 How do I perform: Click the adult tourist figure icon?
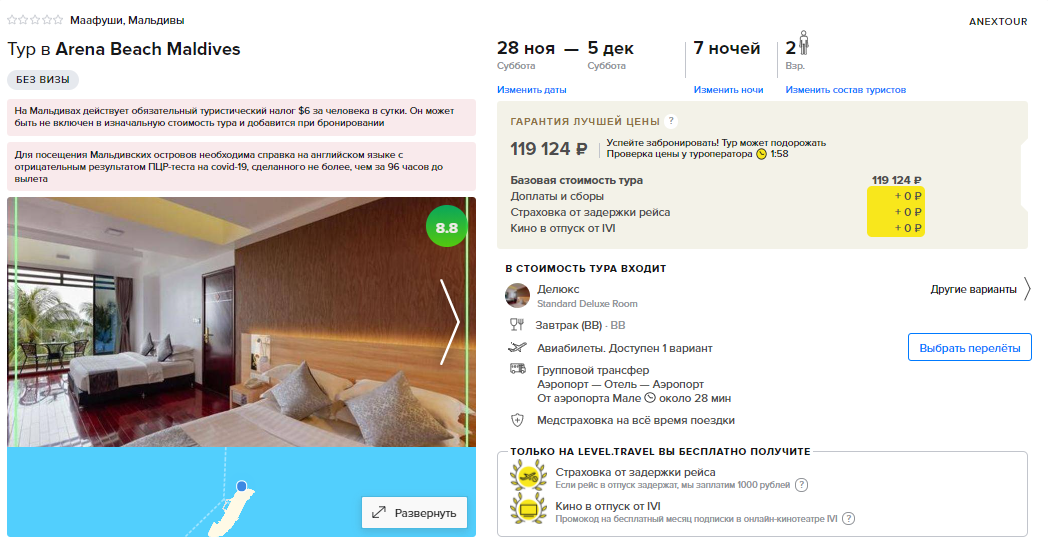click(x=803, y=43)
